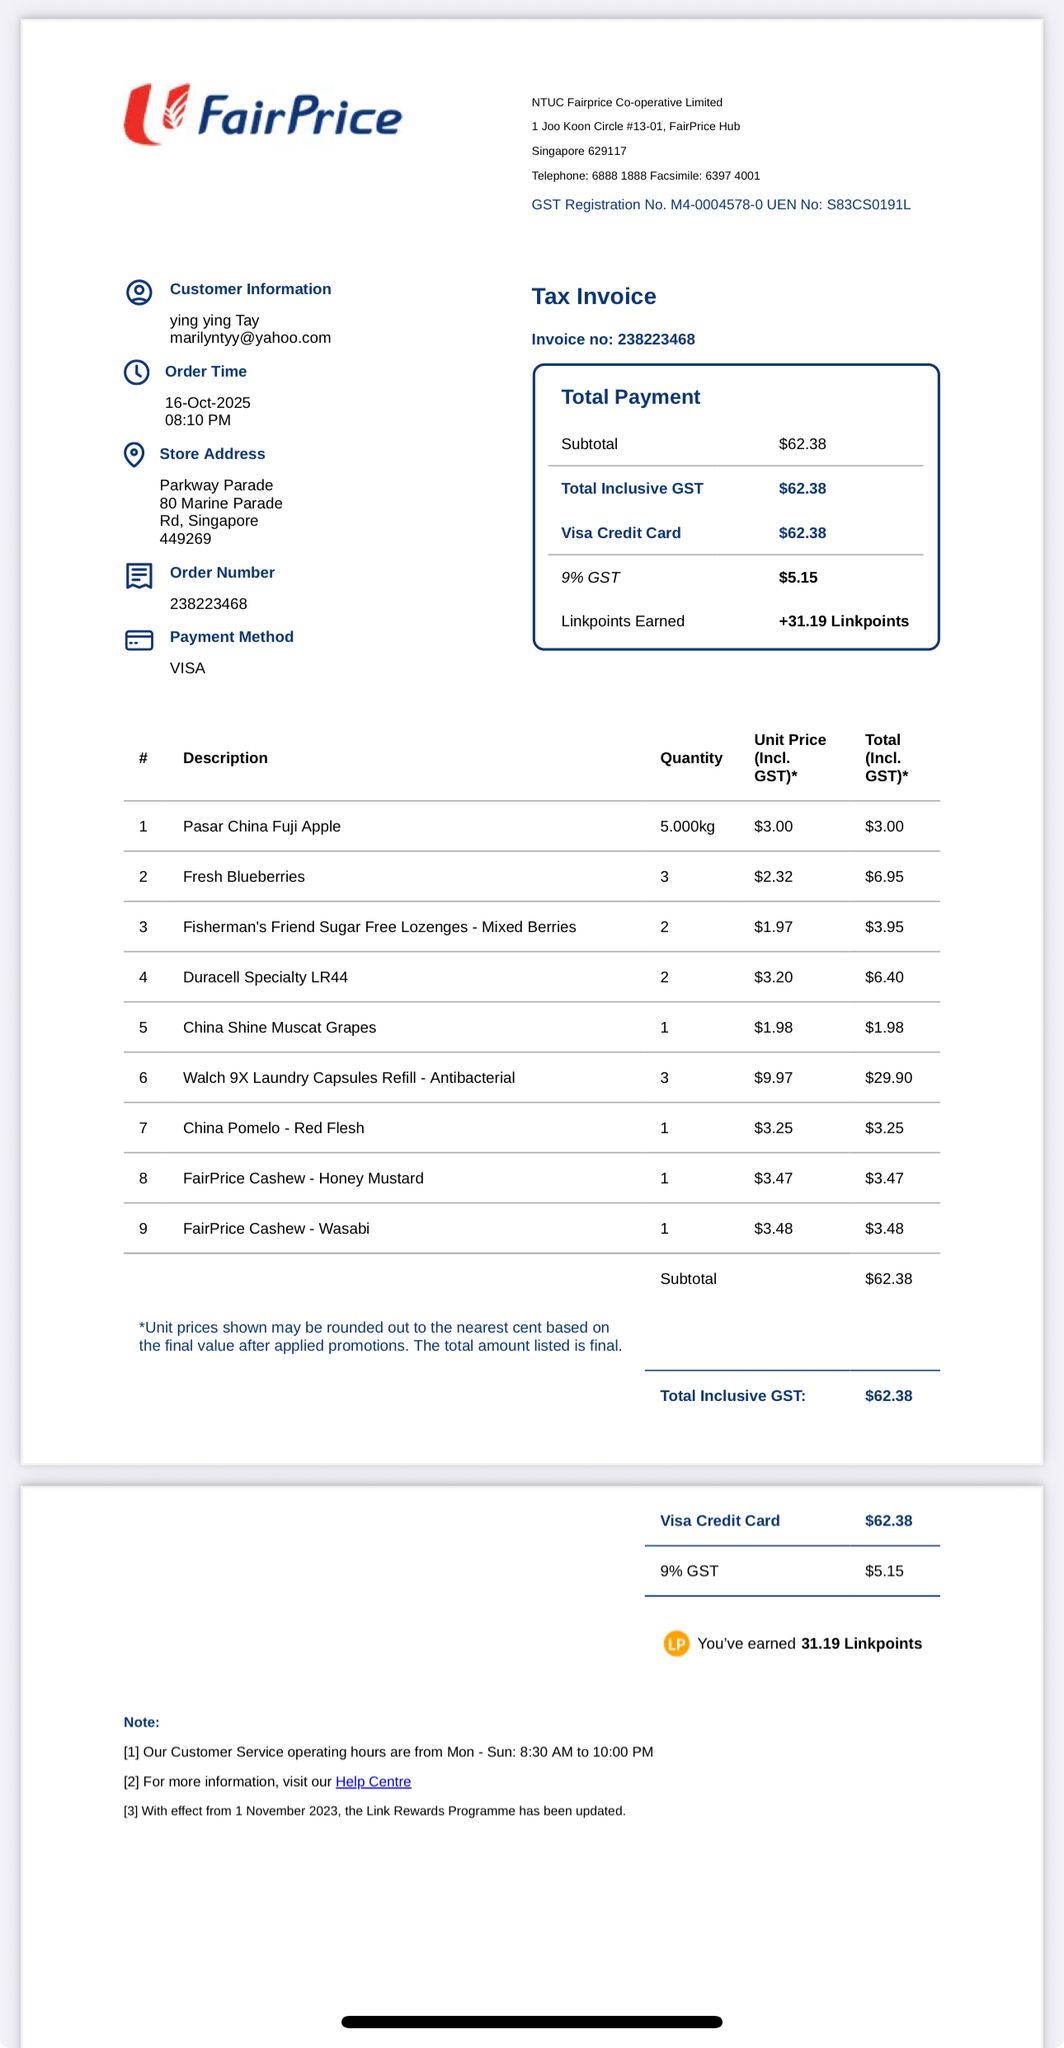Click the Store Address location pin icon
The width and height of the screenshot is (1064, 2048).
(134, 454)
